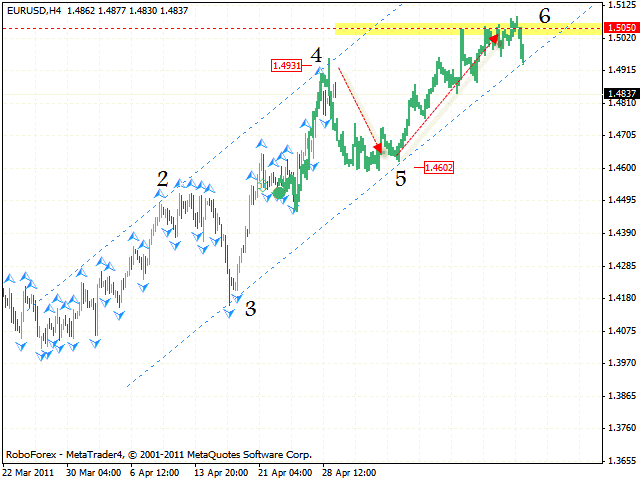This screenshot has height=480, width=640.
Task: Click the 1.4285 value on price axis
Action: pos(621,265)
